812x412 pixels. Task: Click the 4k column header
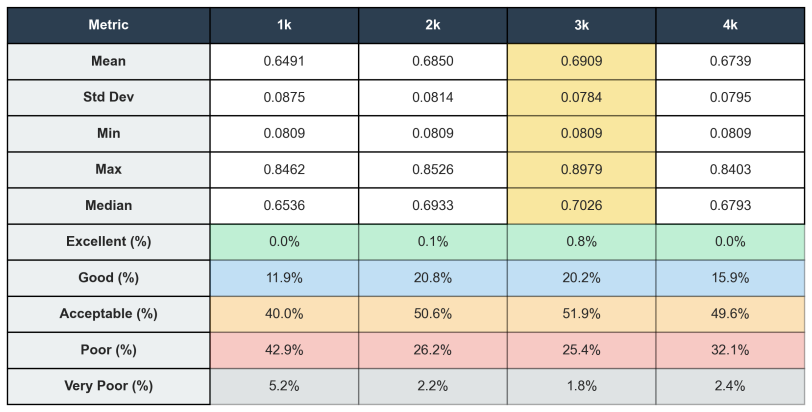click(x=730, y=25)
